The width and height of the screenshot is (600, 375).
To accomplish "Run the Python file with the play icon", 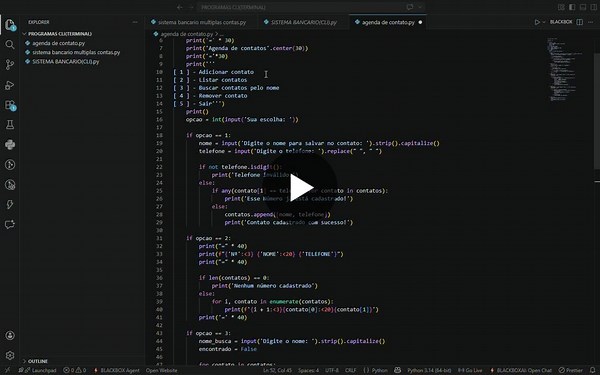I will (x=537, y=22).
